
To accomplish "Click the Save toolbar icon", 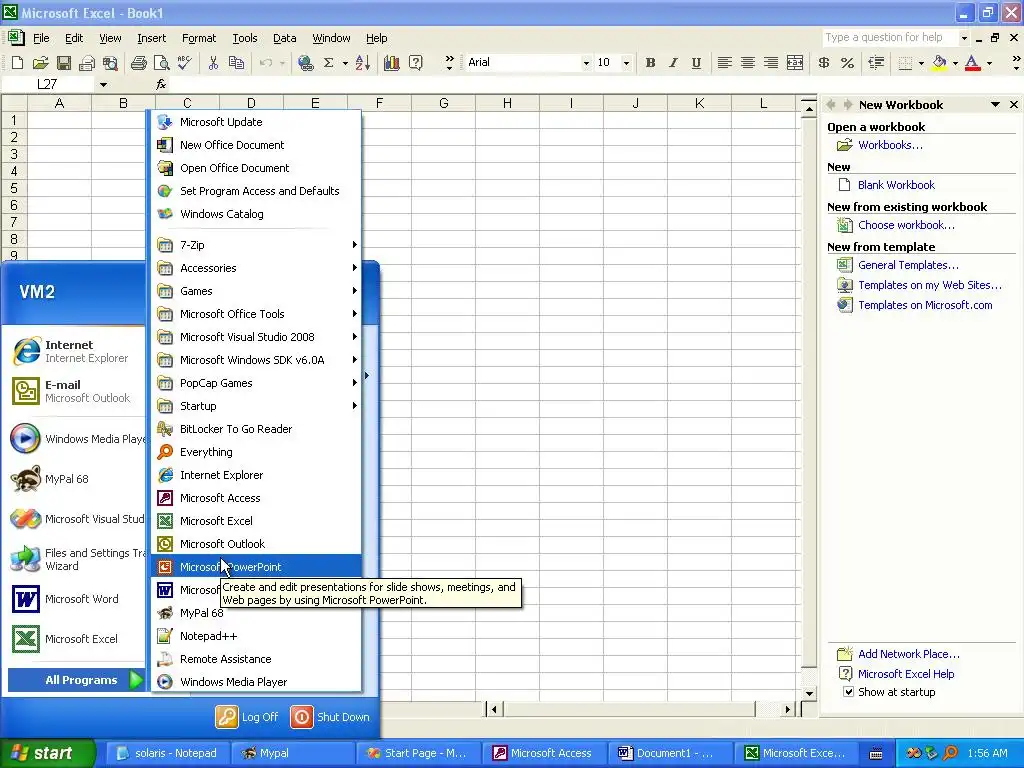I will click(x=63, y=63).
